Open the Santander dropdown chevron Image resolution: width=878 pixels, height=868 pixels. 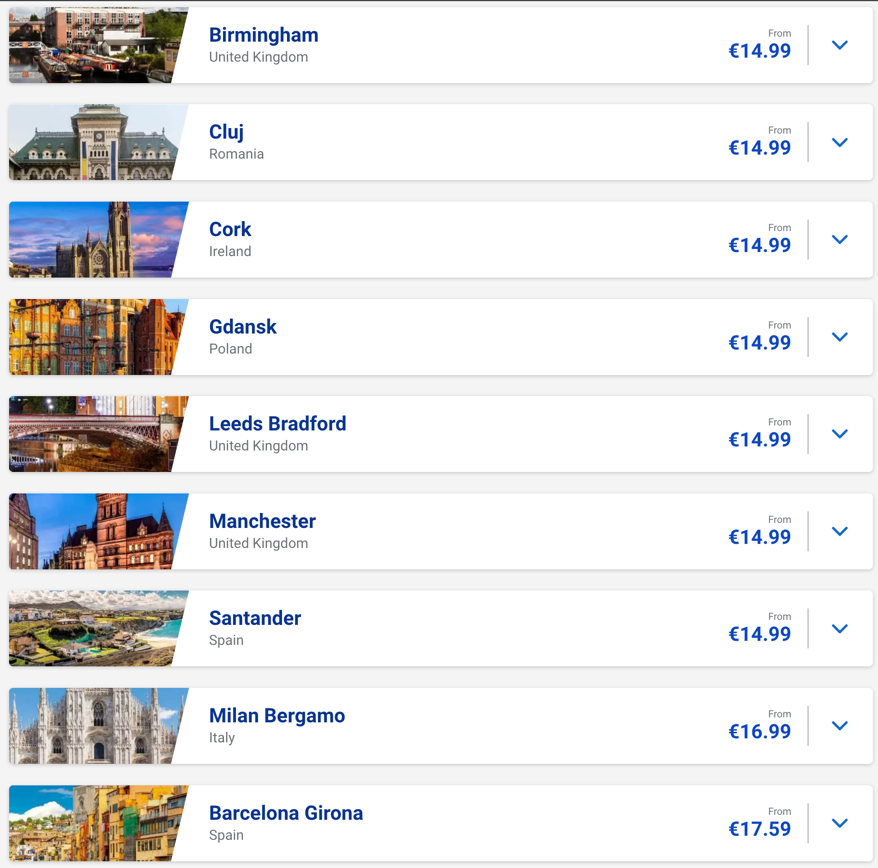[840, 628]
